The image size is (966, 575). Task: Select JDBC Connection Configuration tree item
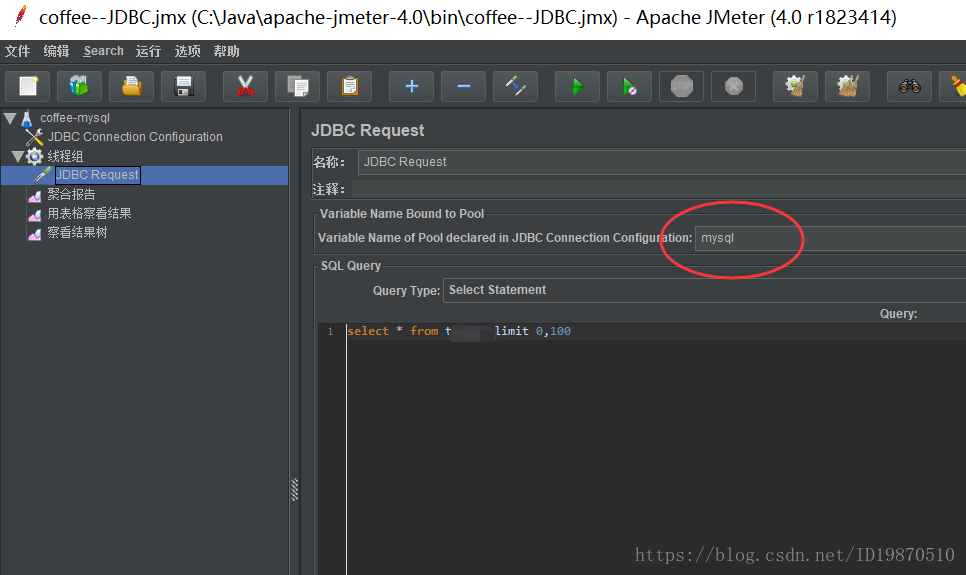[x=135, y=137]
